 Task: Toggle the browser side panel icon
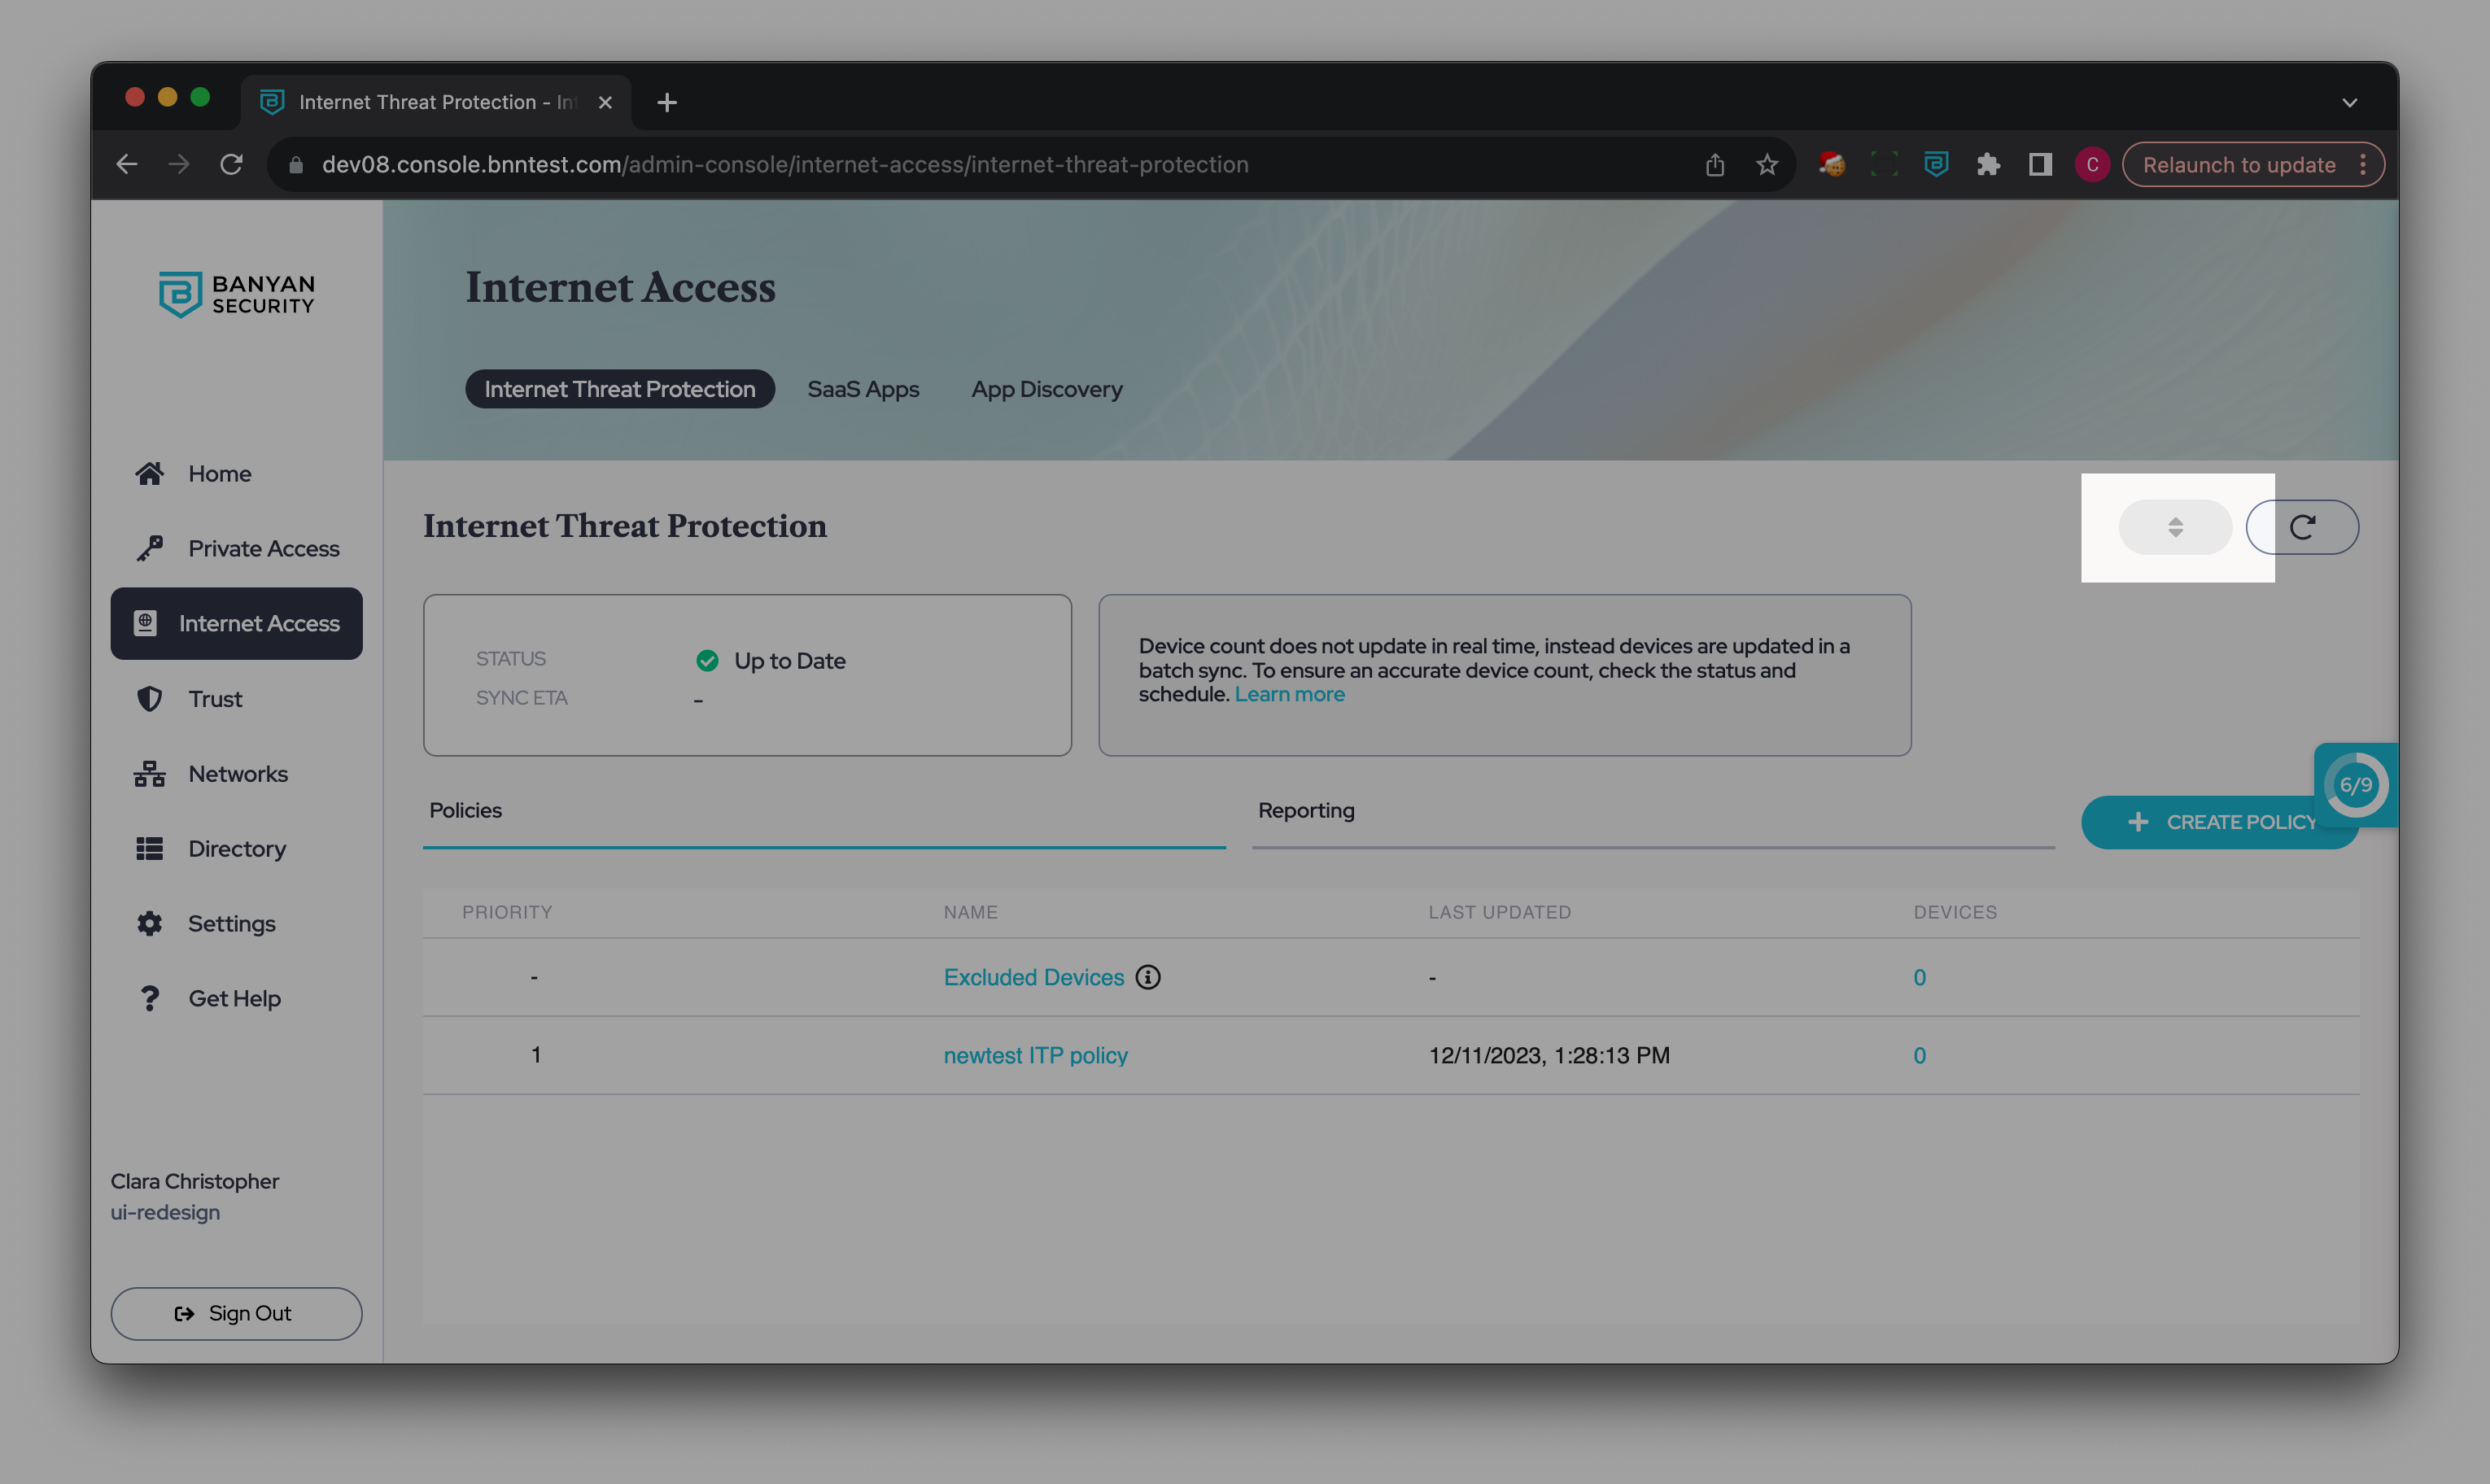tap(2040, 164)
